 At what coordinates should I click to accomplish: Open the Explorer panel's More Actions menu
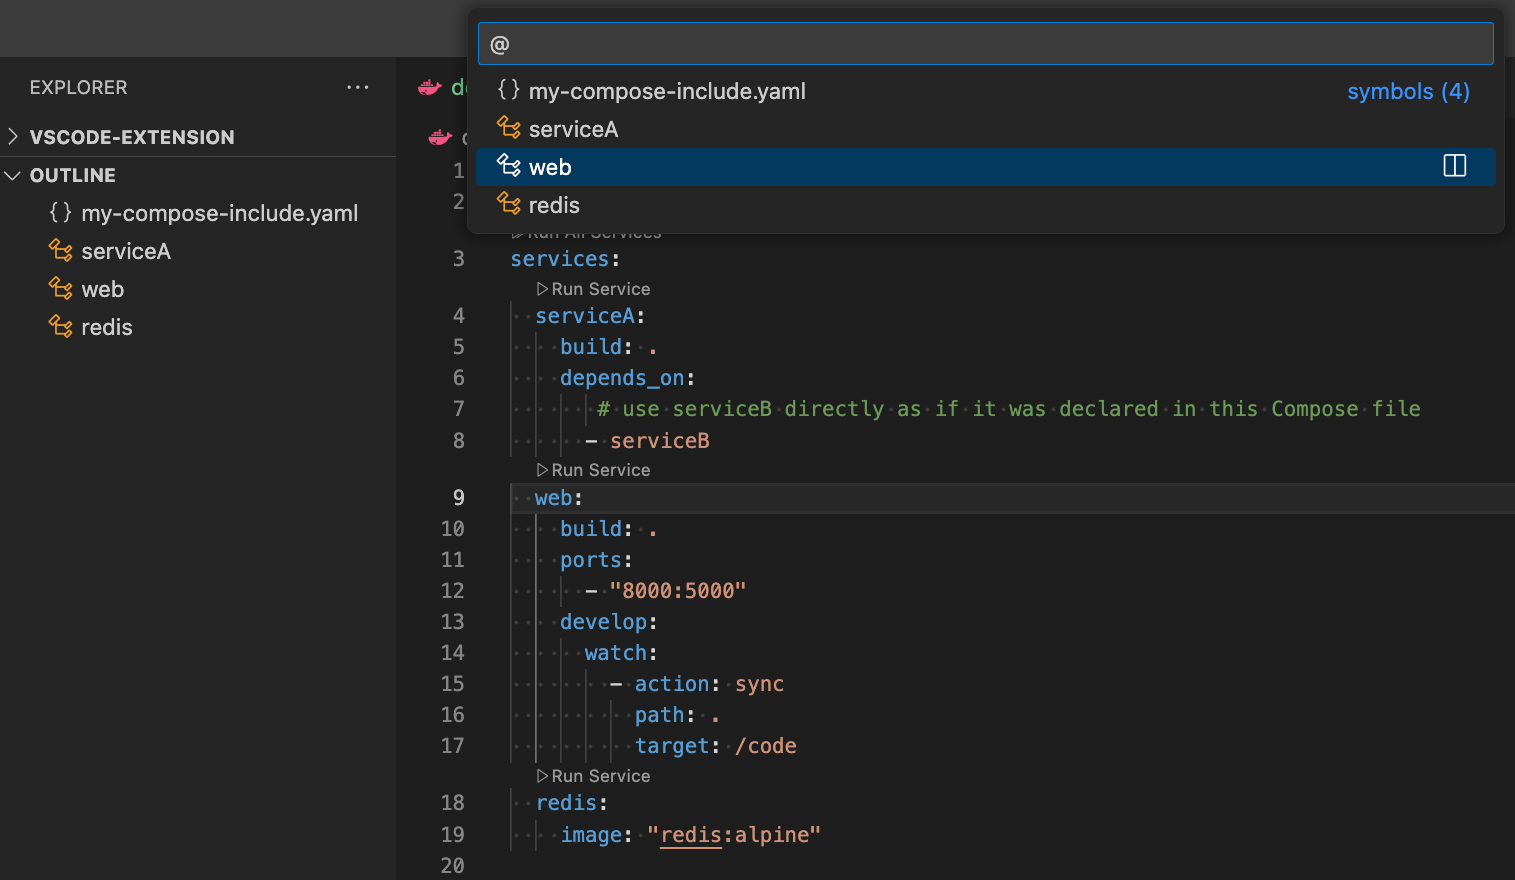pyautogui.click(x=358, y=87)
